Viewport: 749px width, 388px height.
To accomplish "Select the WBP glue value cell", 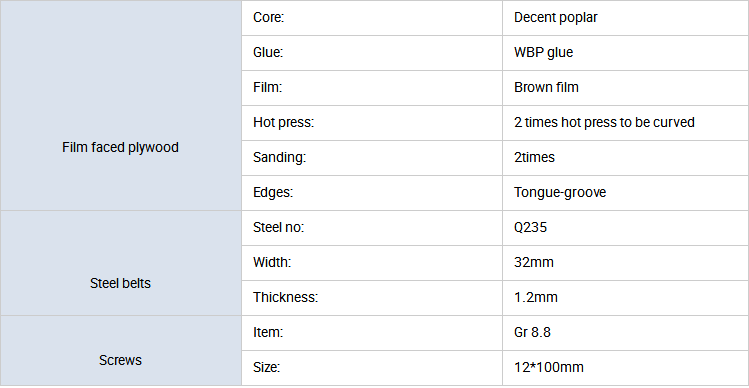I will pos(625,53).
